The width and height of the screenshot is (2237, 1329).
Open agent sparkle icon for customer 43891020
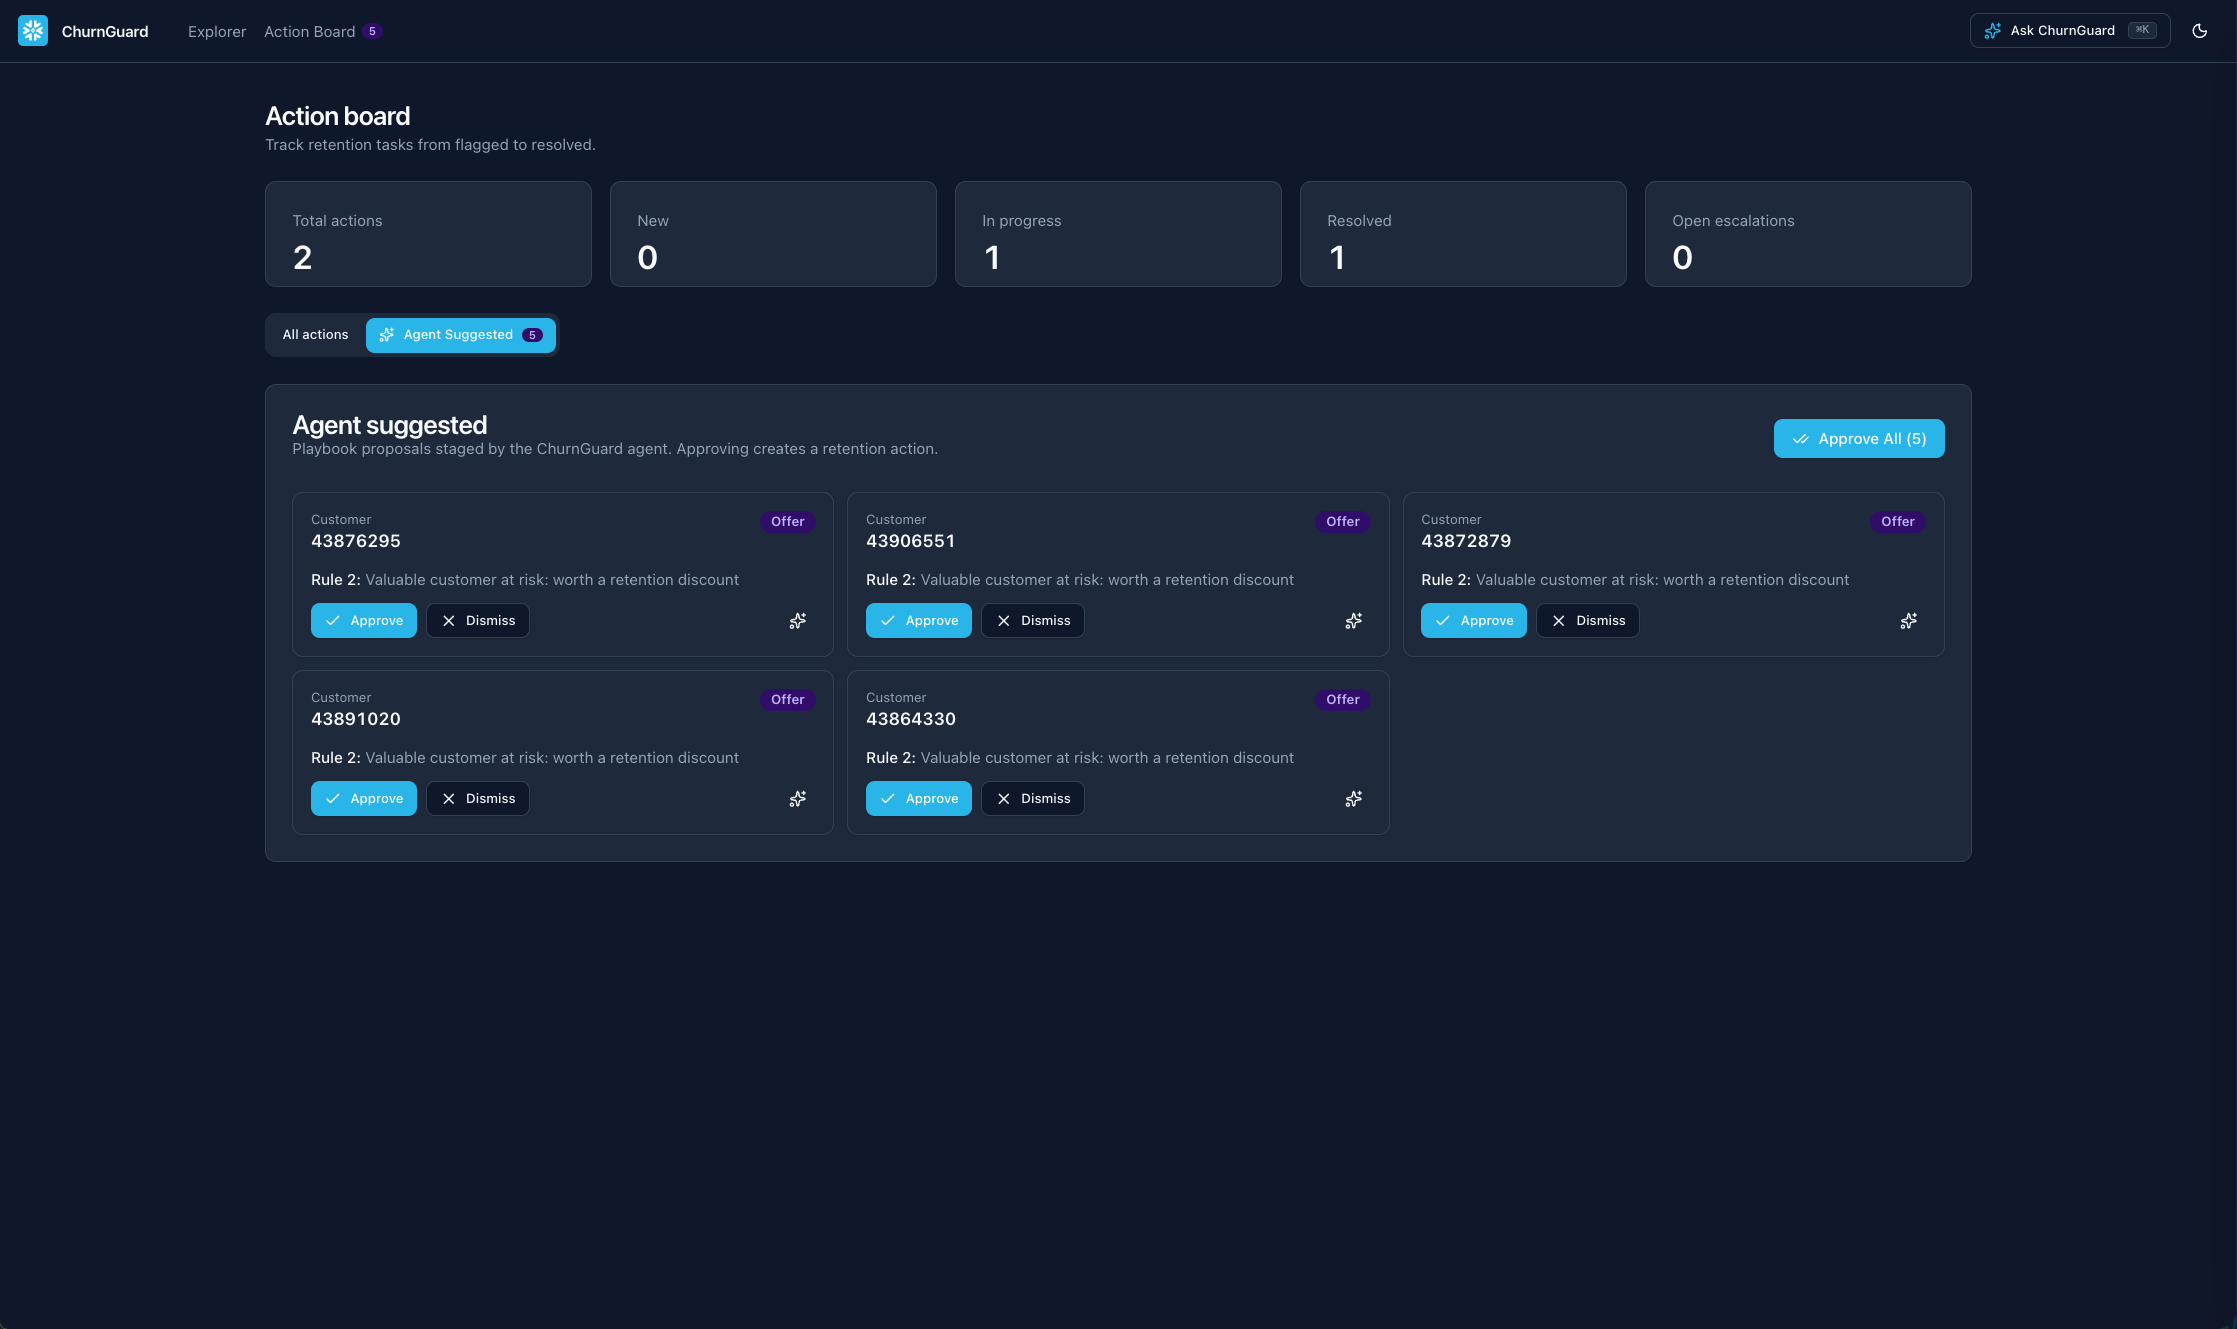[x=798, y=799]
